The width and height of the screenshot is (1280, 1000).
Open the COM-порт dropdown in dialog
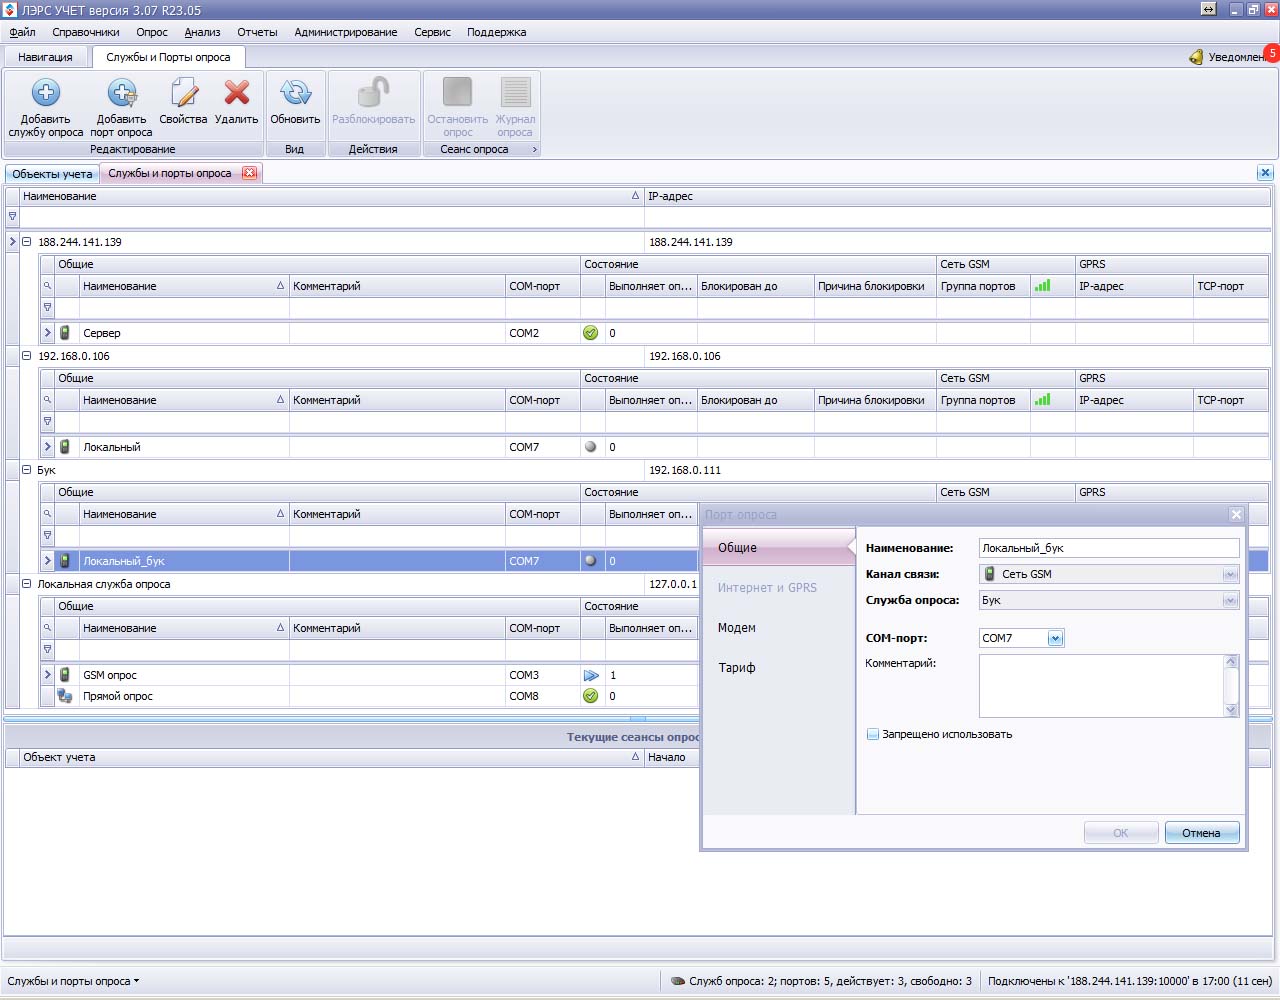click(1055, 638)
